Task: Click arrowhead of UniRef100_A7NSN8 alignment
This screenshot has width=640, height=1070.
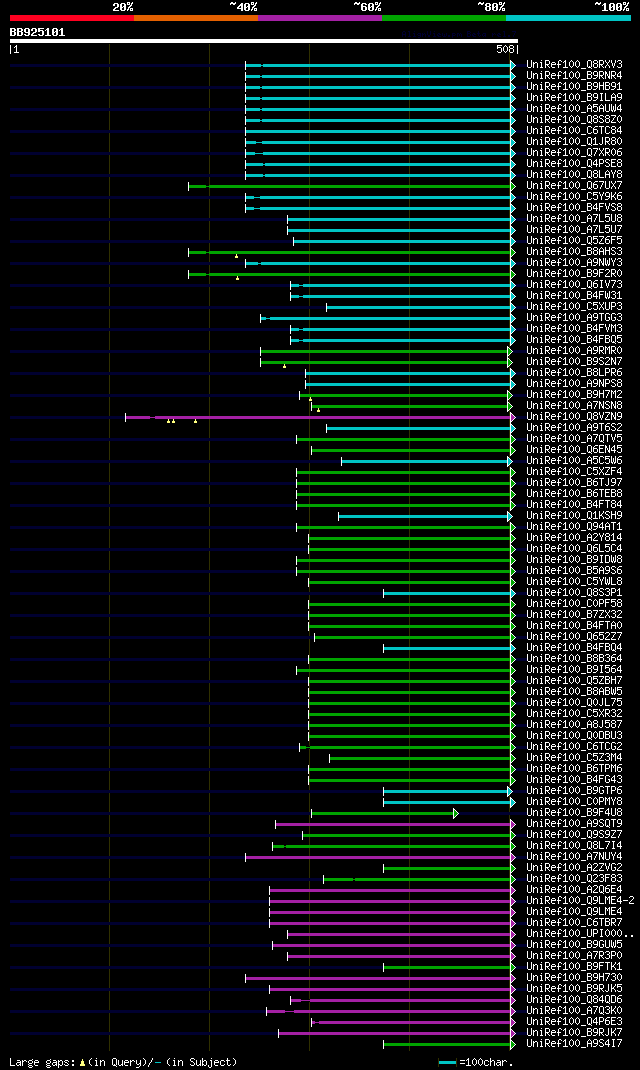Action: [510, 406]
